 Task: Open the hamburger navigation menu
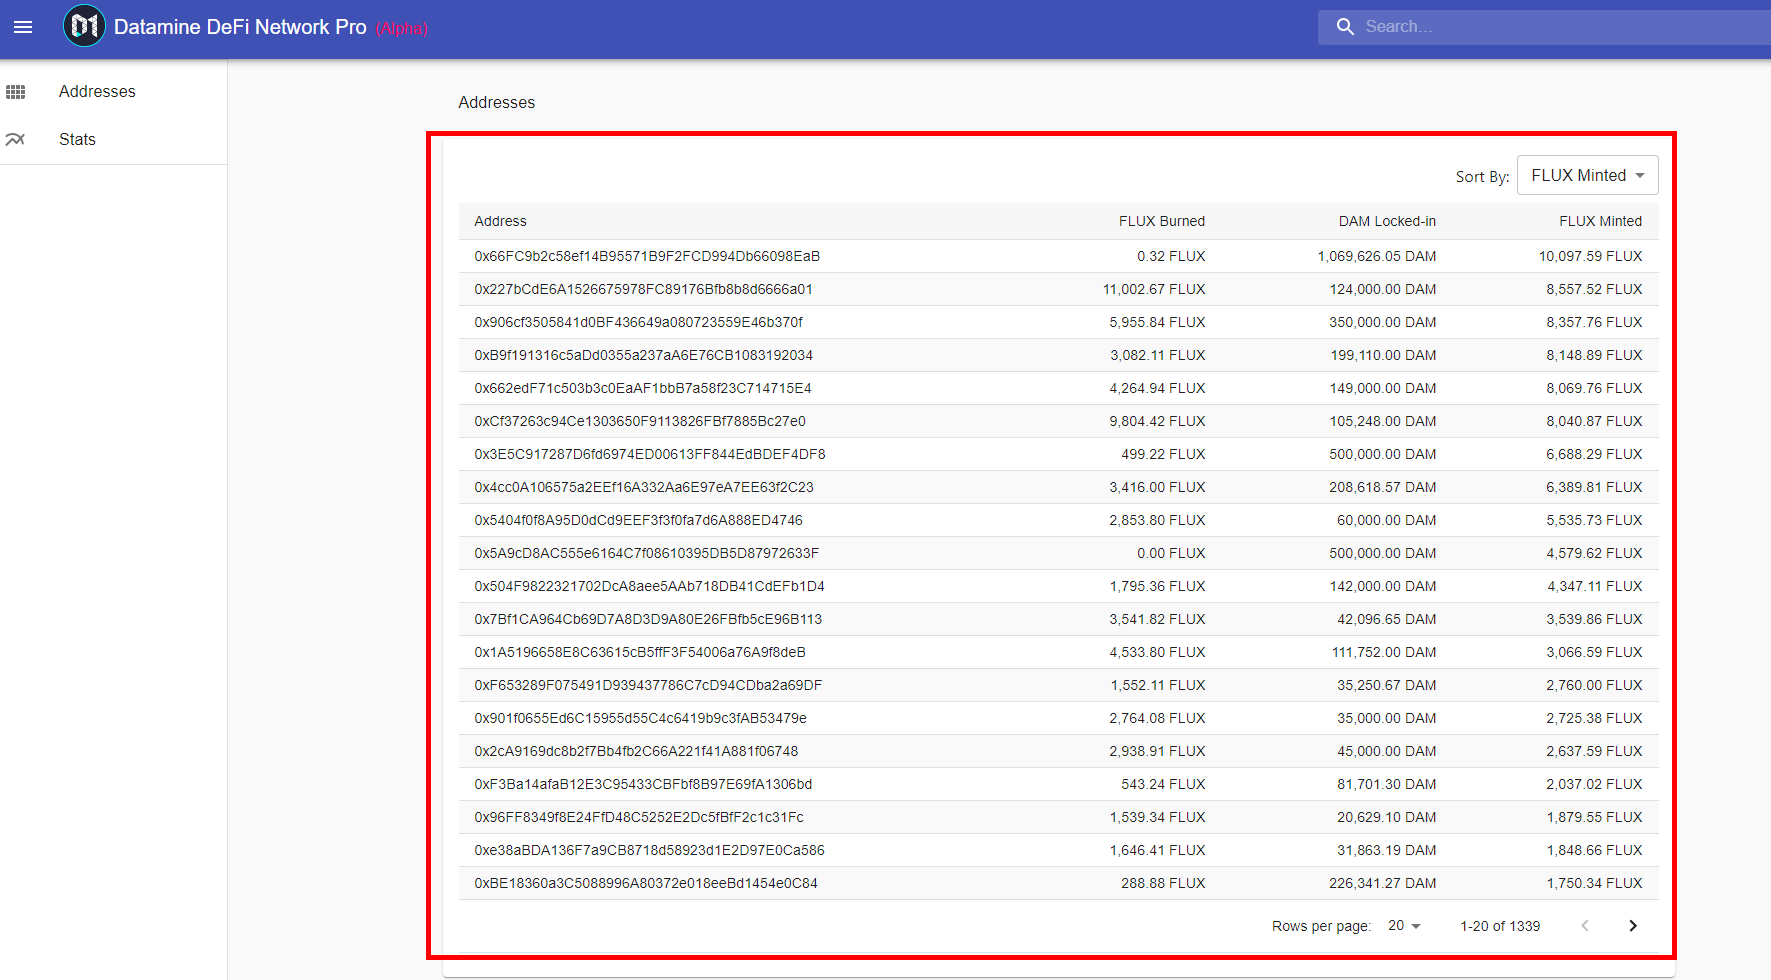[23, 27]
